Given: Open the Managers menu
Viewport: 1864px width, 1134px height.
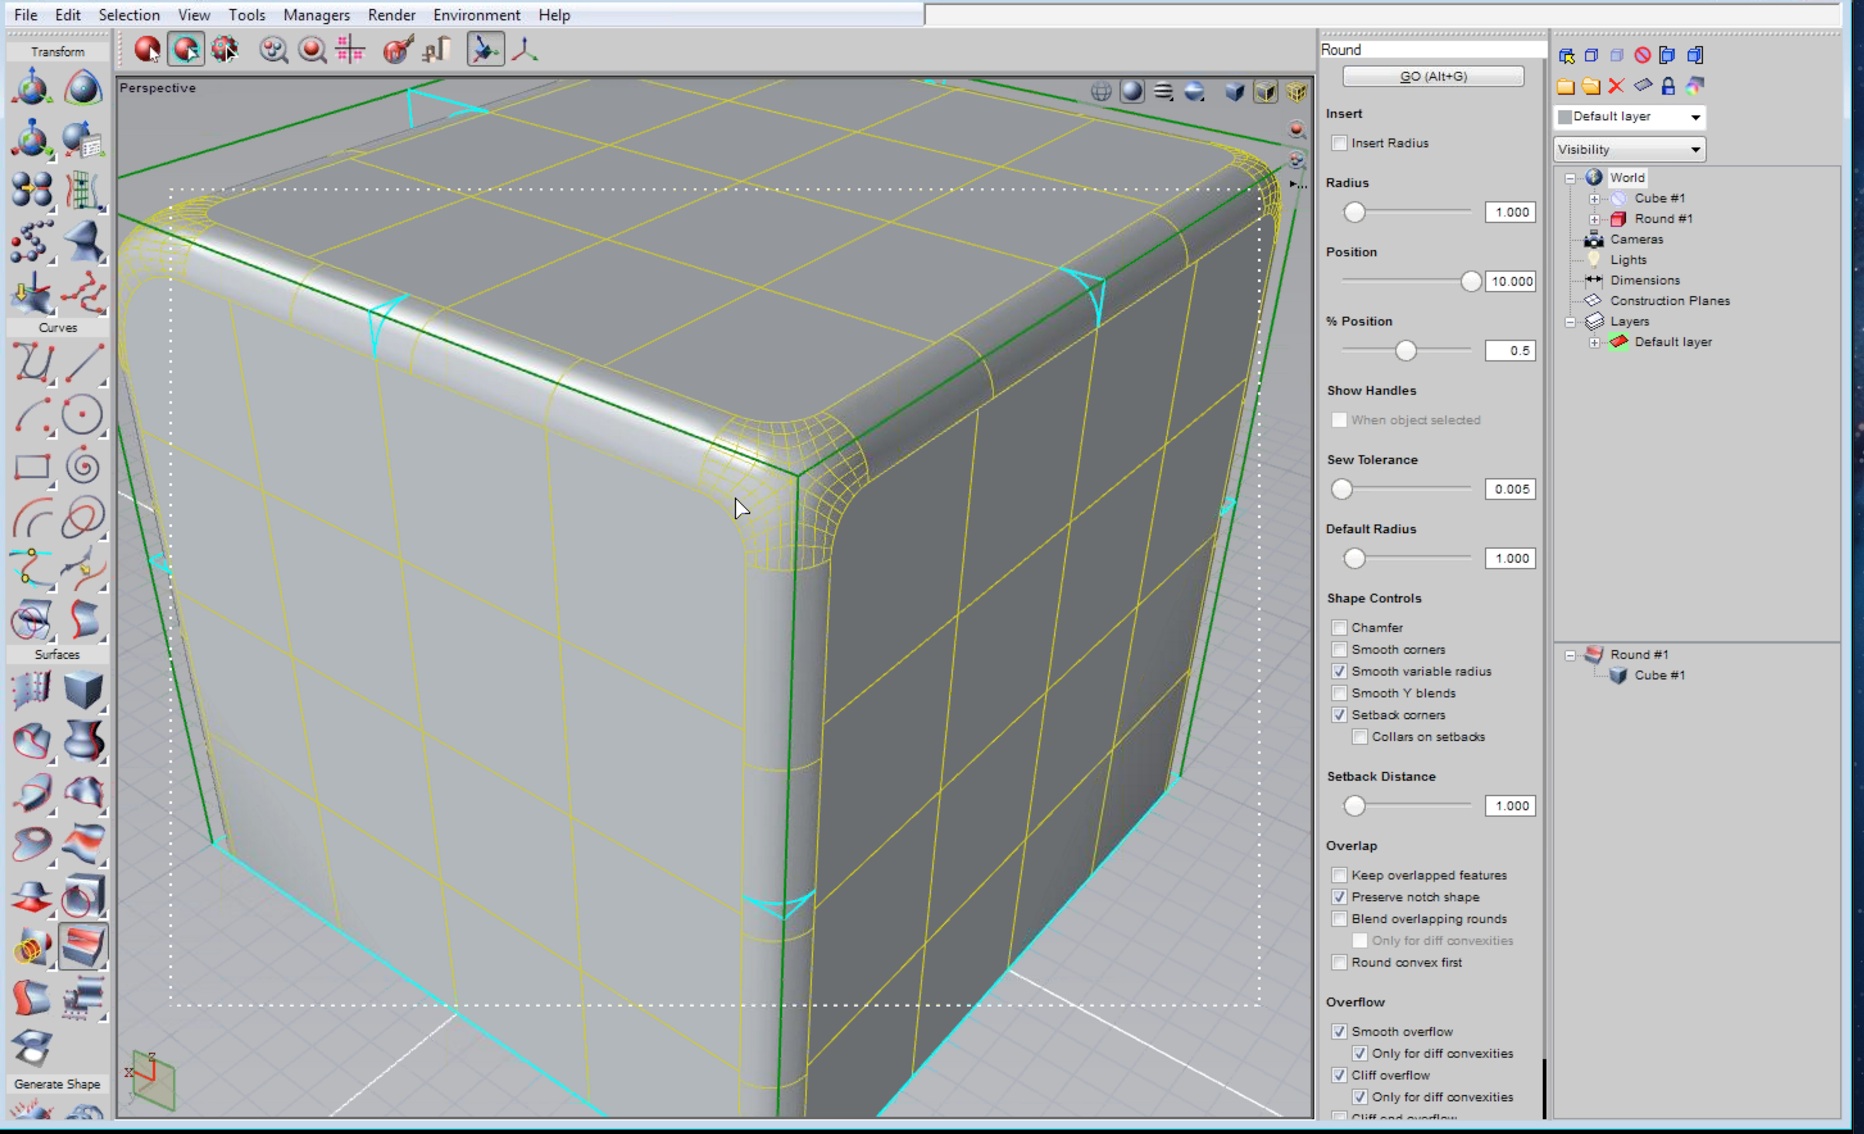Looking at the screenshot, I should (x=316, y=15).
